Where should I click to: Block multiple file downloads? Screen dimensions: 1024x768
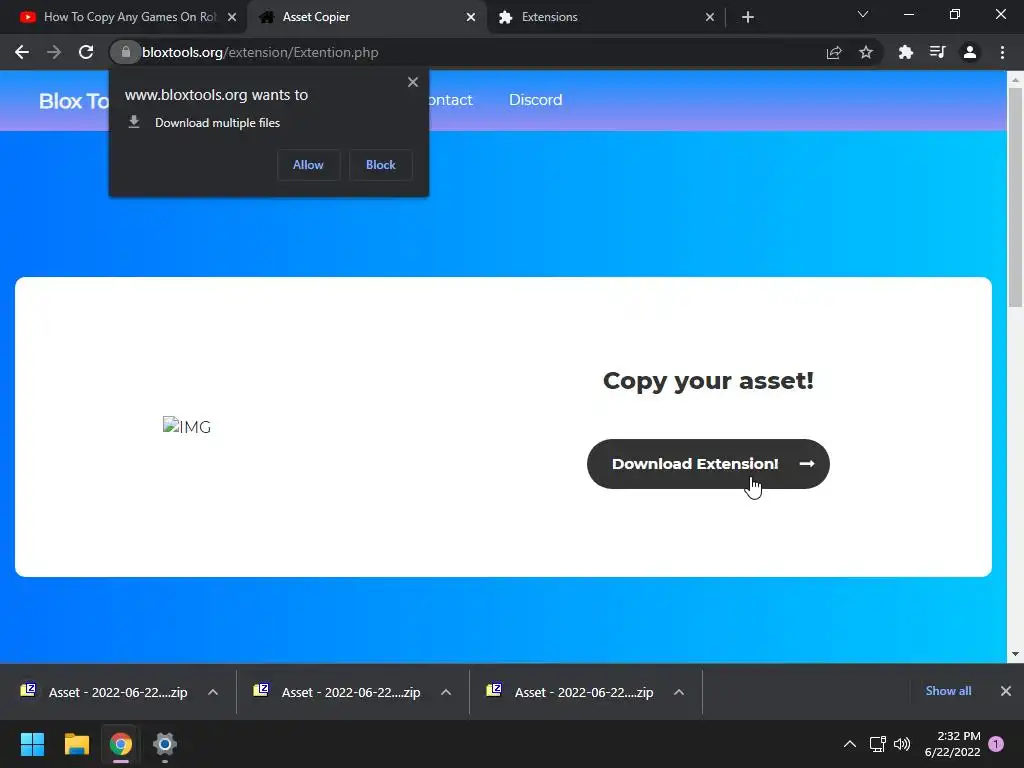(x=381, y=165)
